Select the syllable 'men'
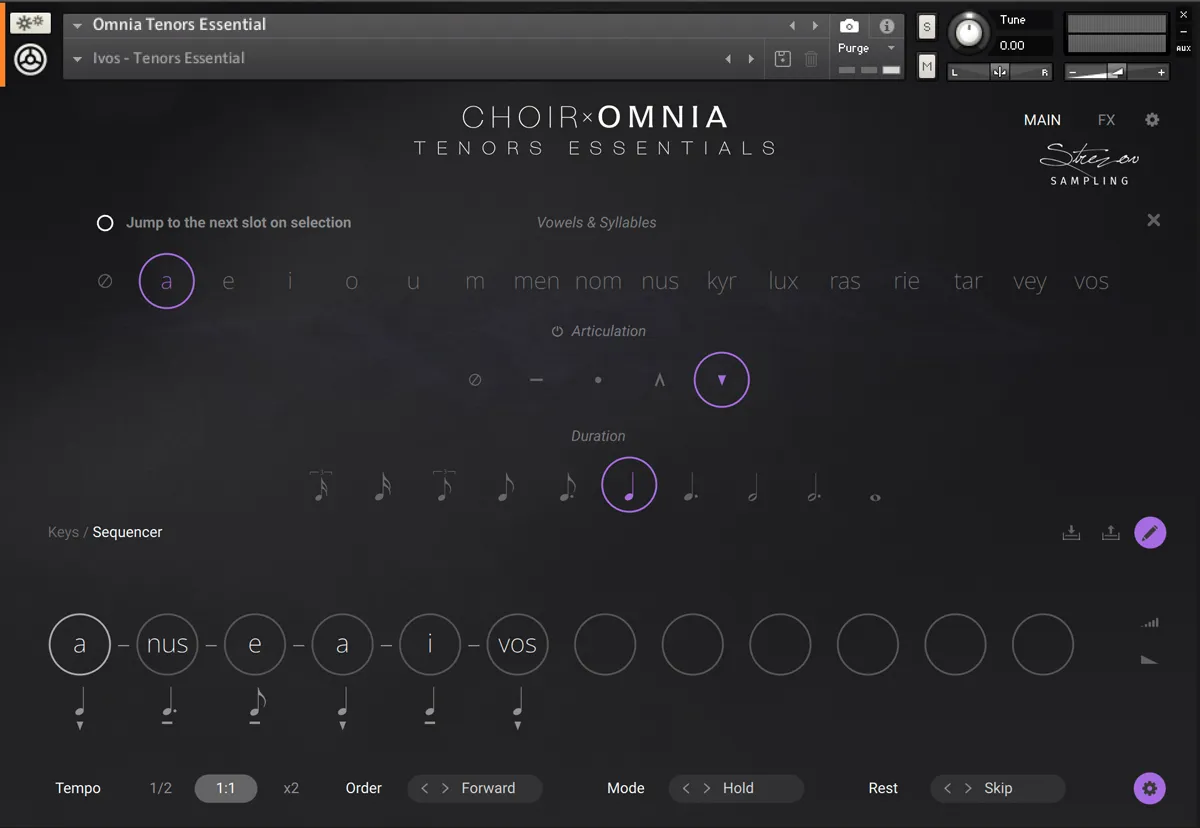 tap(536, 282)
